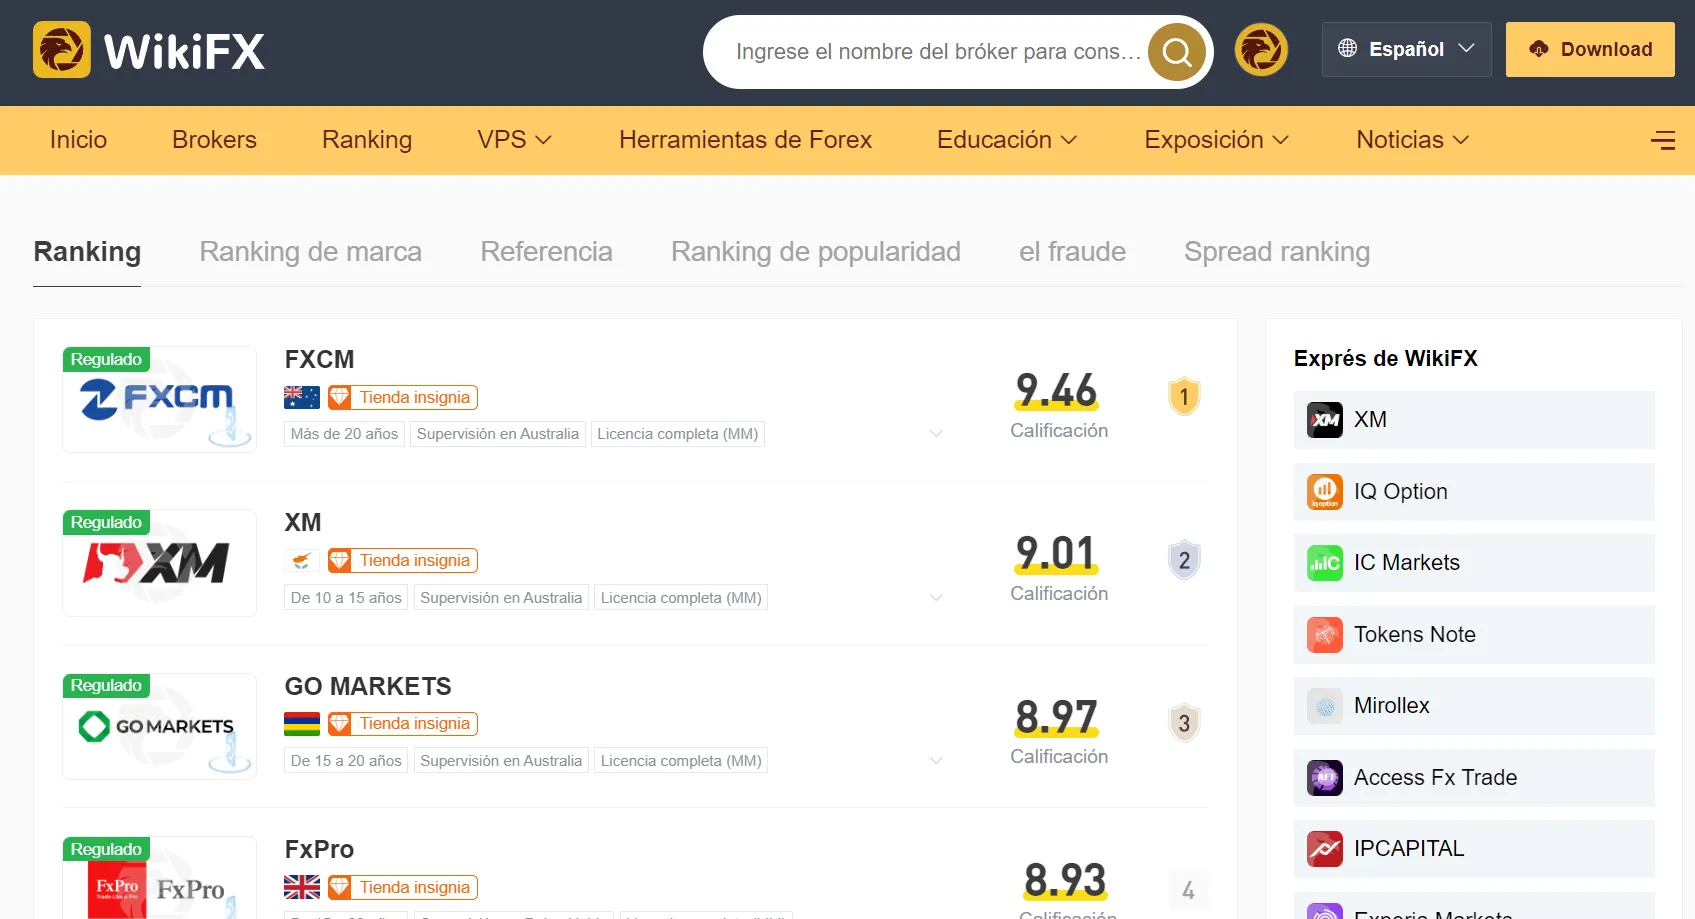
Task: Open the Español language dropdown
Action: click(x=1406, y=49)
